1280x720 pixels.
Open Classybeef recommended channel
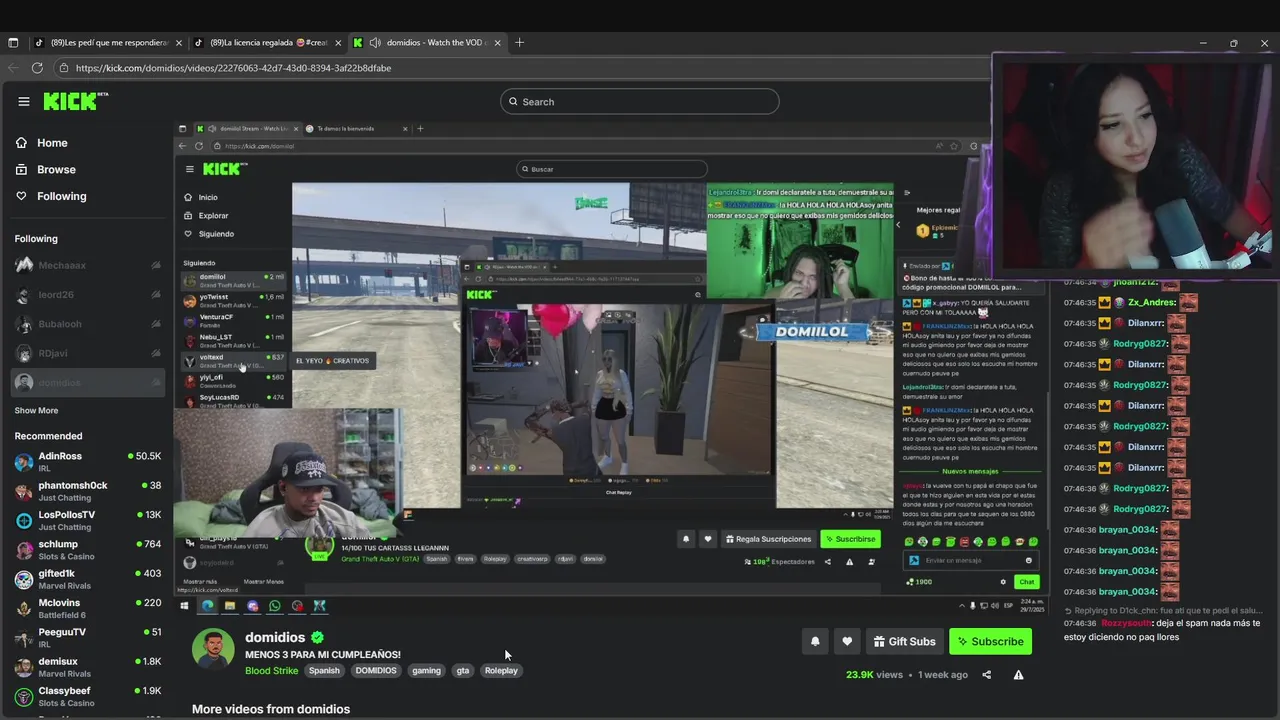[87, 696]
